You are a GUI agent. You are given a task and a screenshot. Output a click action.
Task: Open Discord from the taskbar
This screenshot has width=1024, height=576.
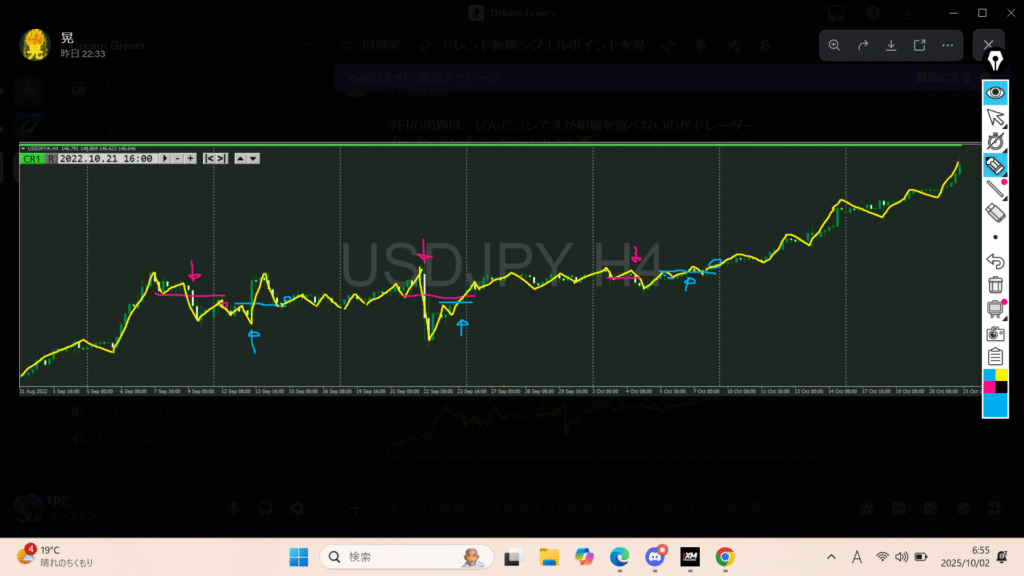pos(655,556)
